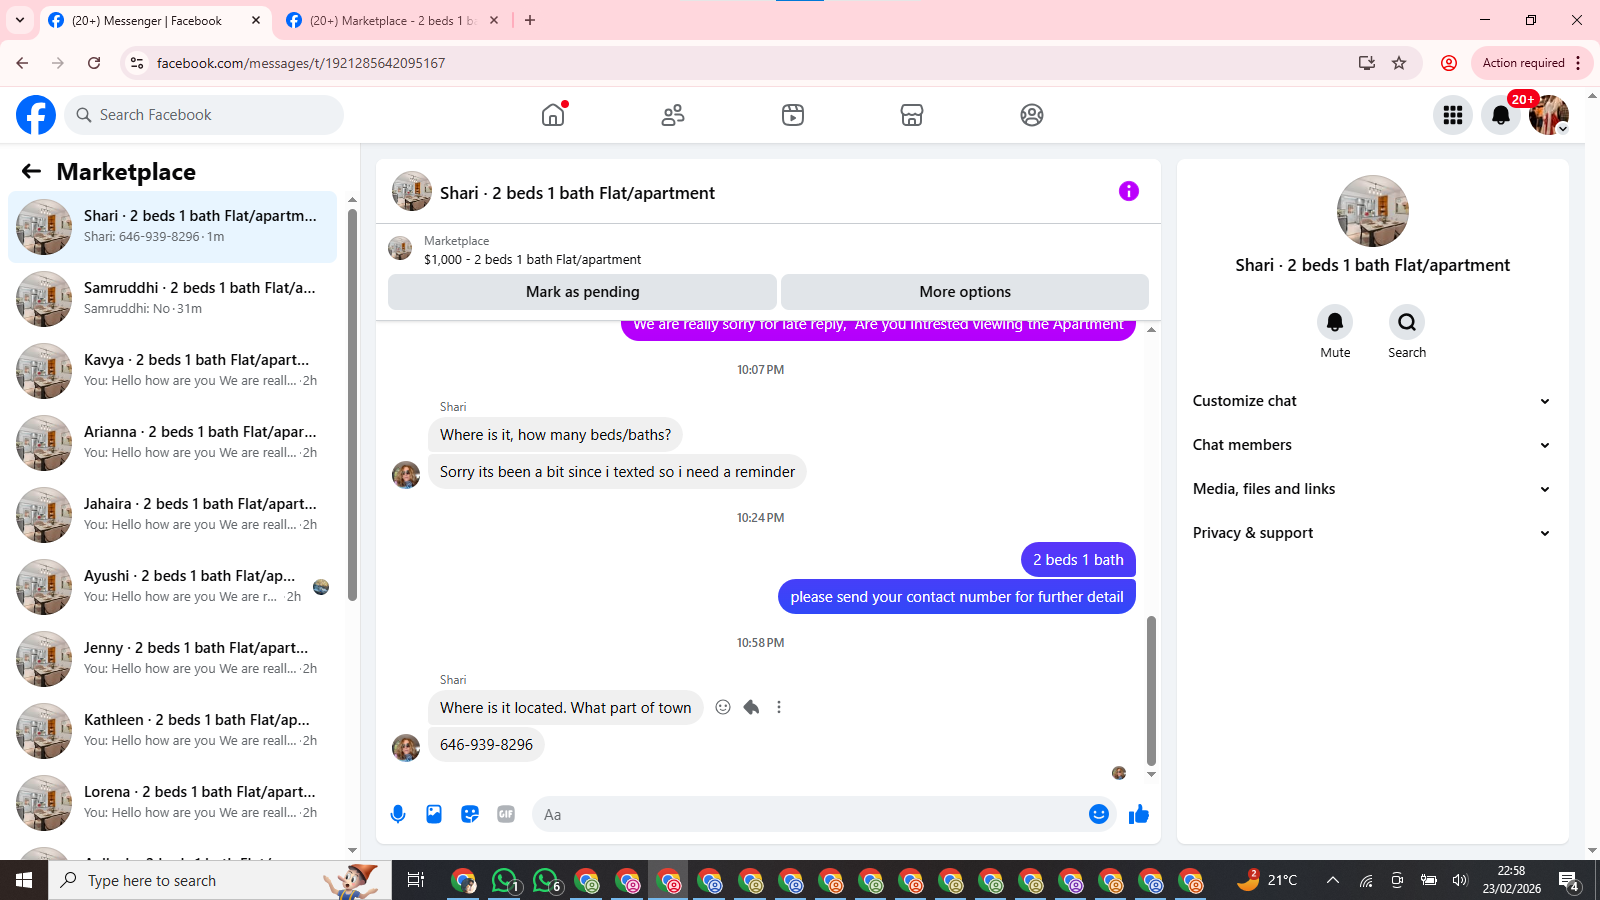Go to Home feed icon

pyautogui.click(x=553, y=115)
